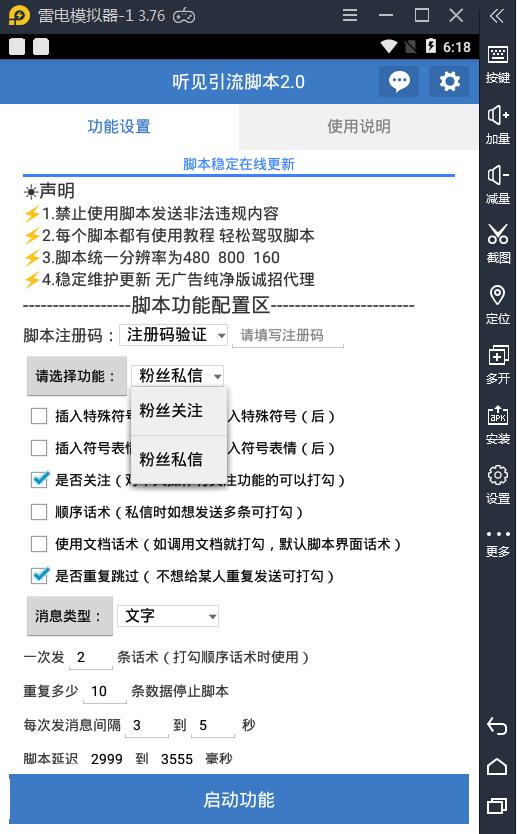
Task: Select 粉丝关注 from the dropdown list
Action: (x=179, y=411)
